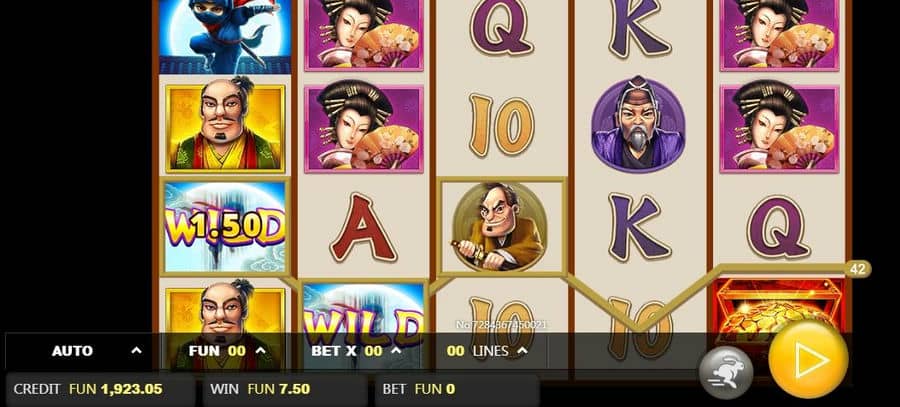Select the samurai with sword symbol
This screenshot has height=407, width=900.
tap(499, 226)
